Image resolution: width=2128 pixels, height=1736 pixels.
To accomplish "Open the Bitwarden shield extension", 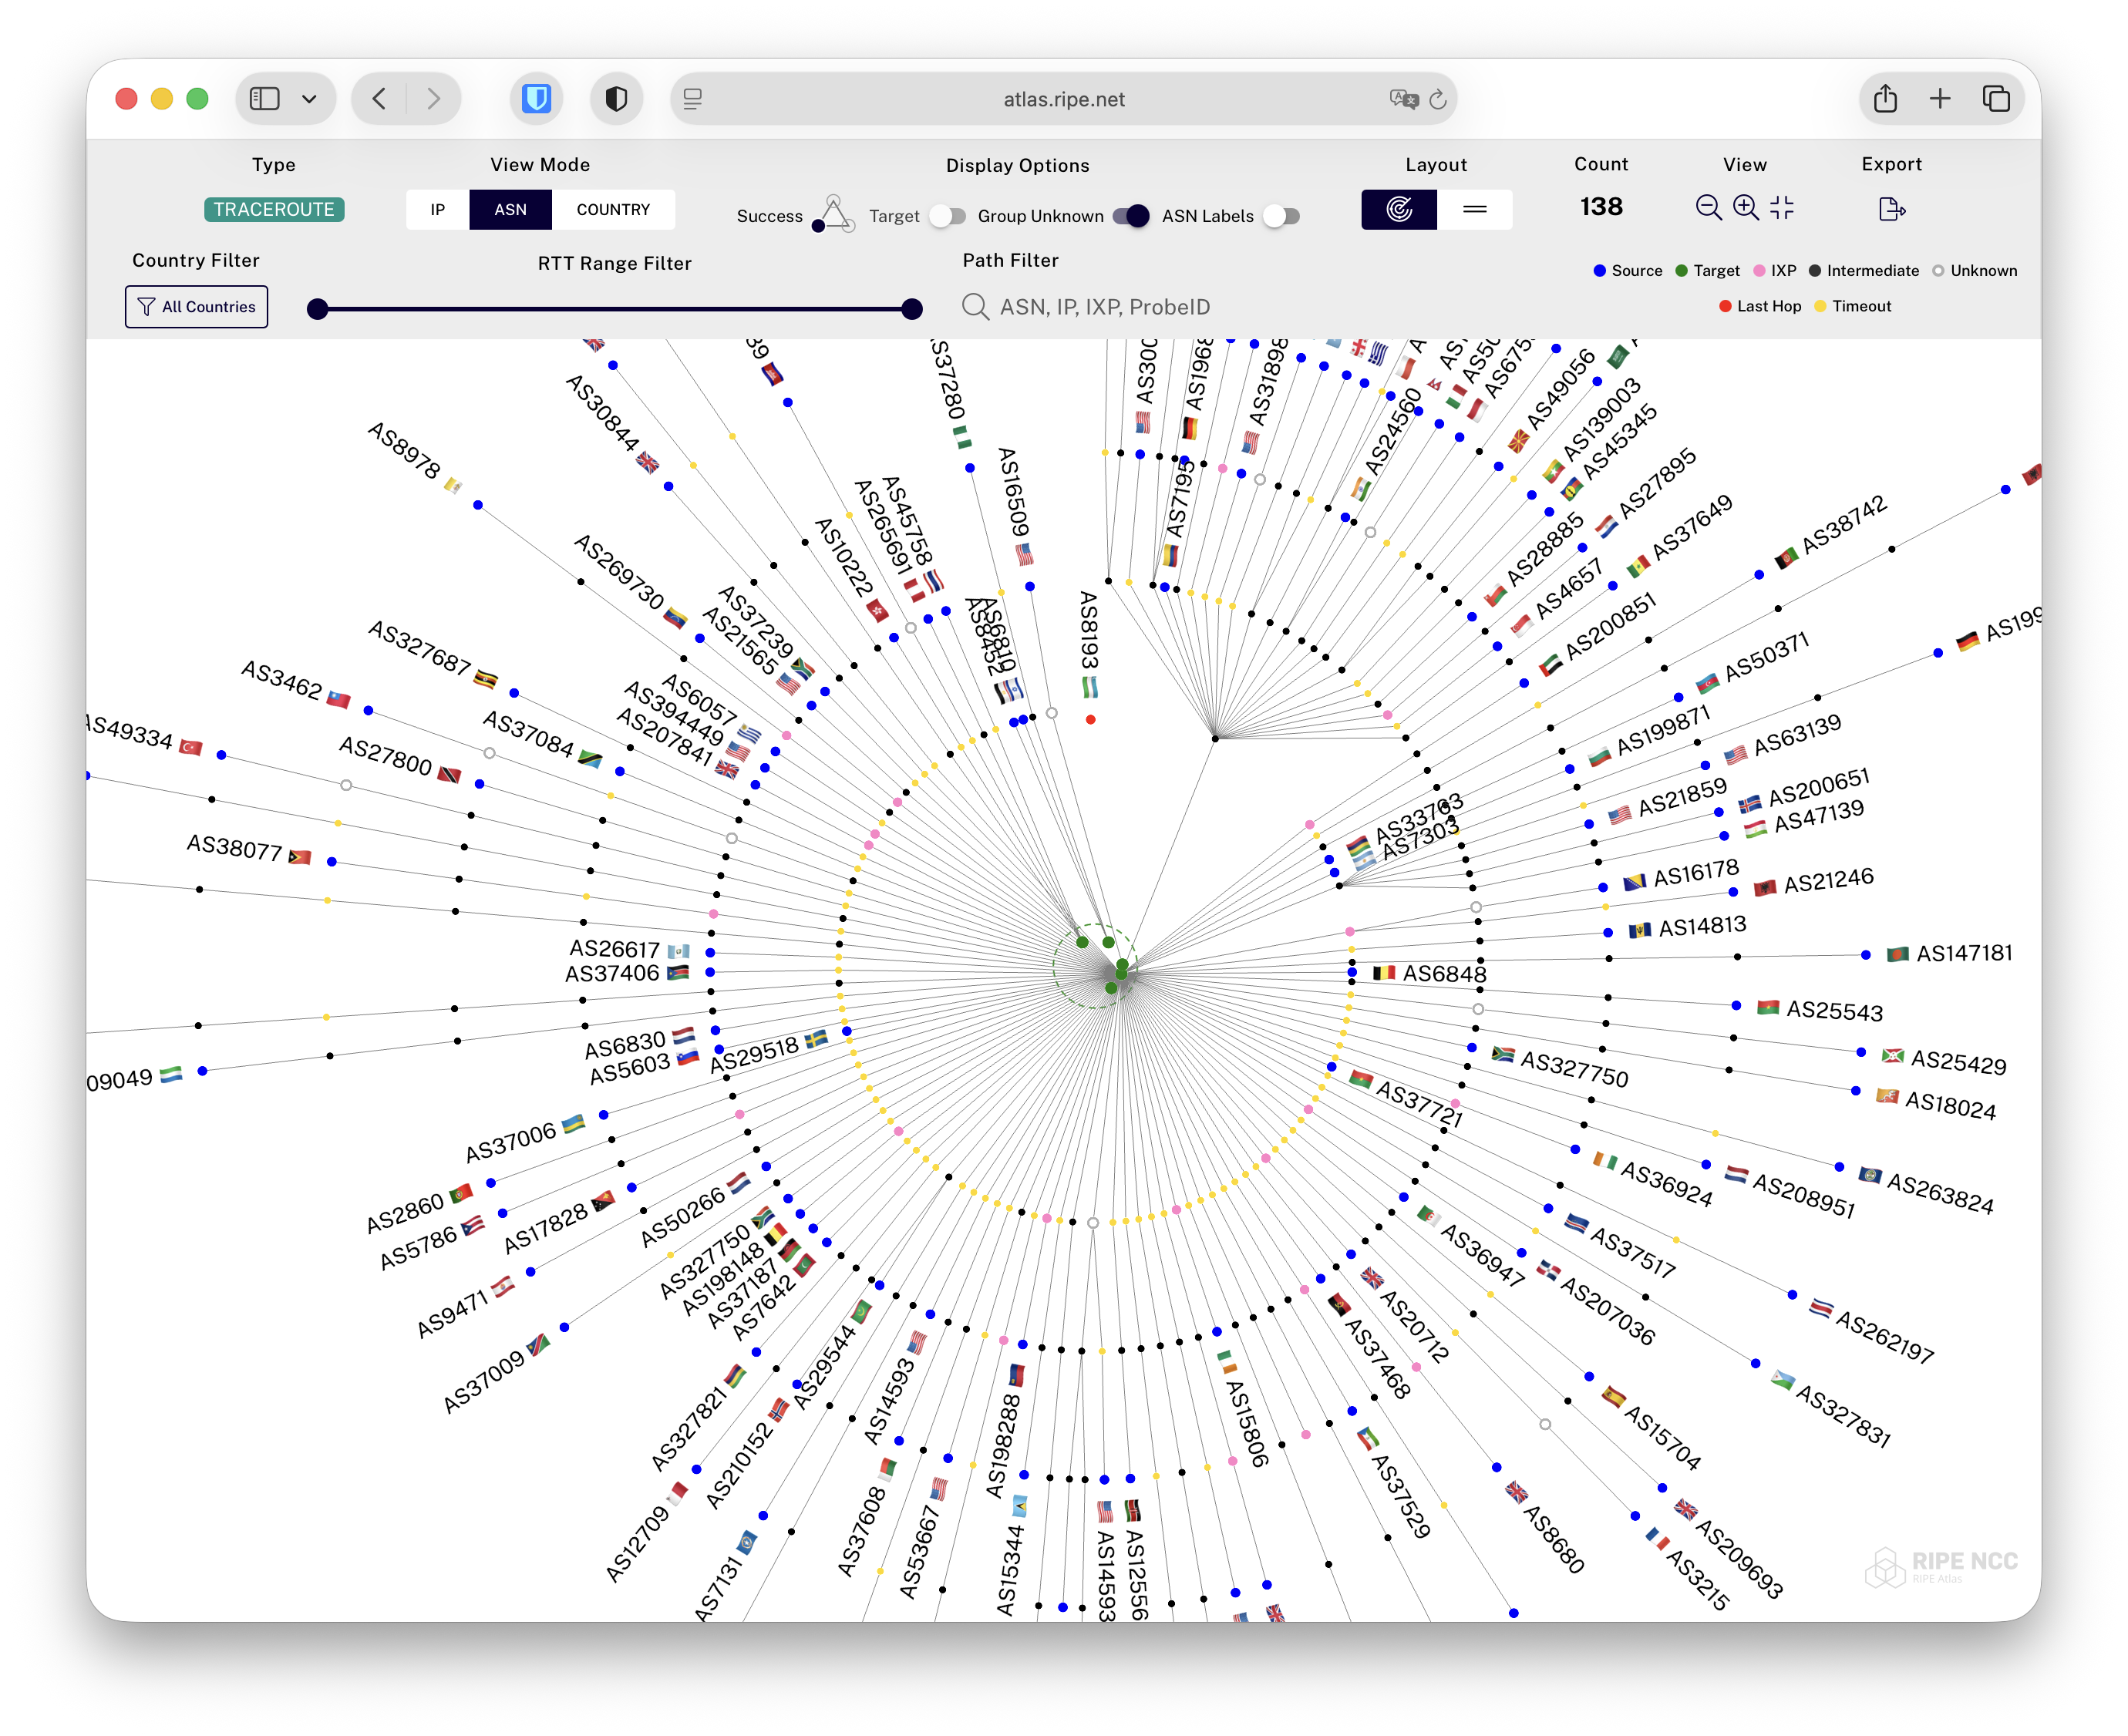I will pyautogui.click(x=537, y=99).
